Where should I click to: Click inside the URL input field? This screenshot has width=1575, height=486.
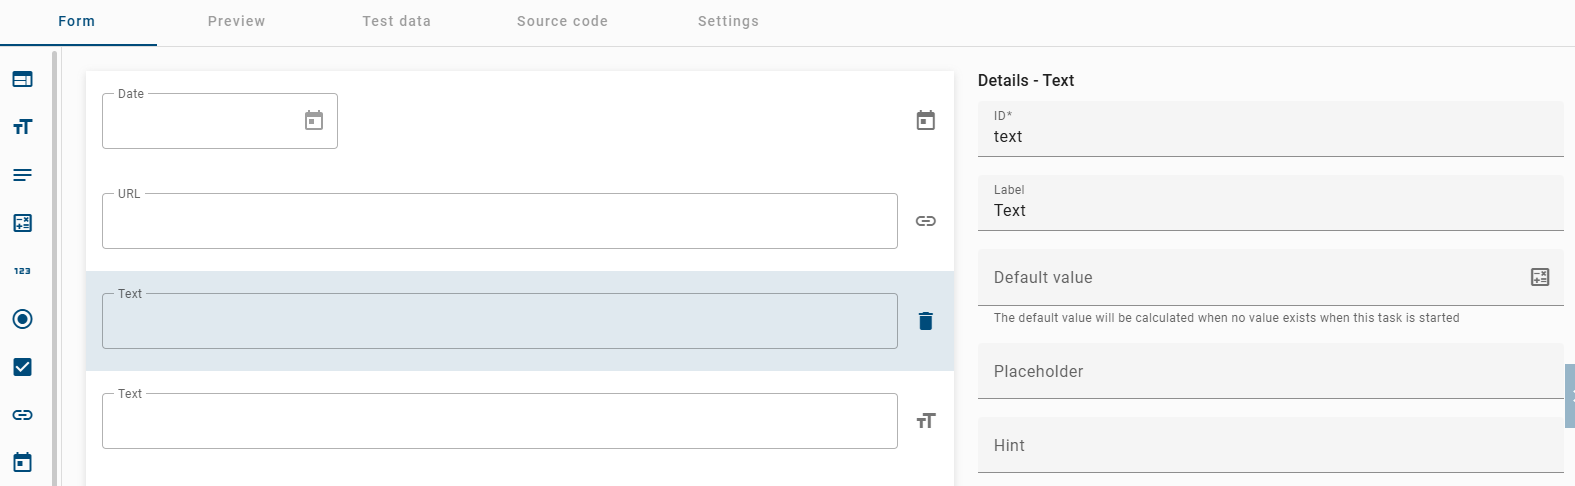click(500, 221)
